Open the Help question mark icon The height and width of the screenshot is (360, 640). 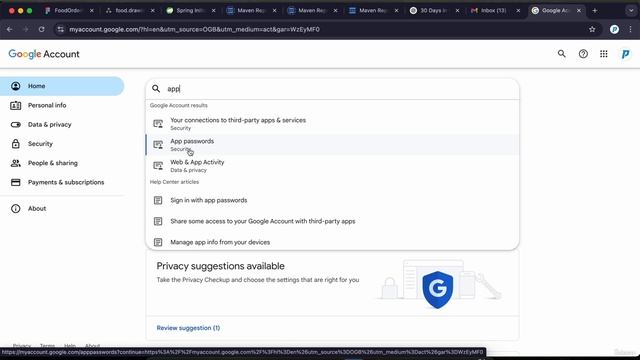tap(583, 53)
